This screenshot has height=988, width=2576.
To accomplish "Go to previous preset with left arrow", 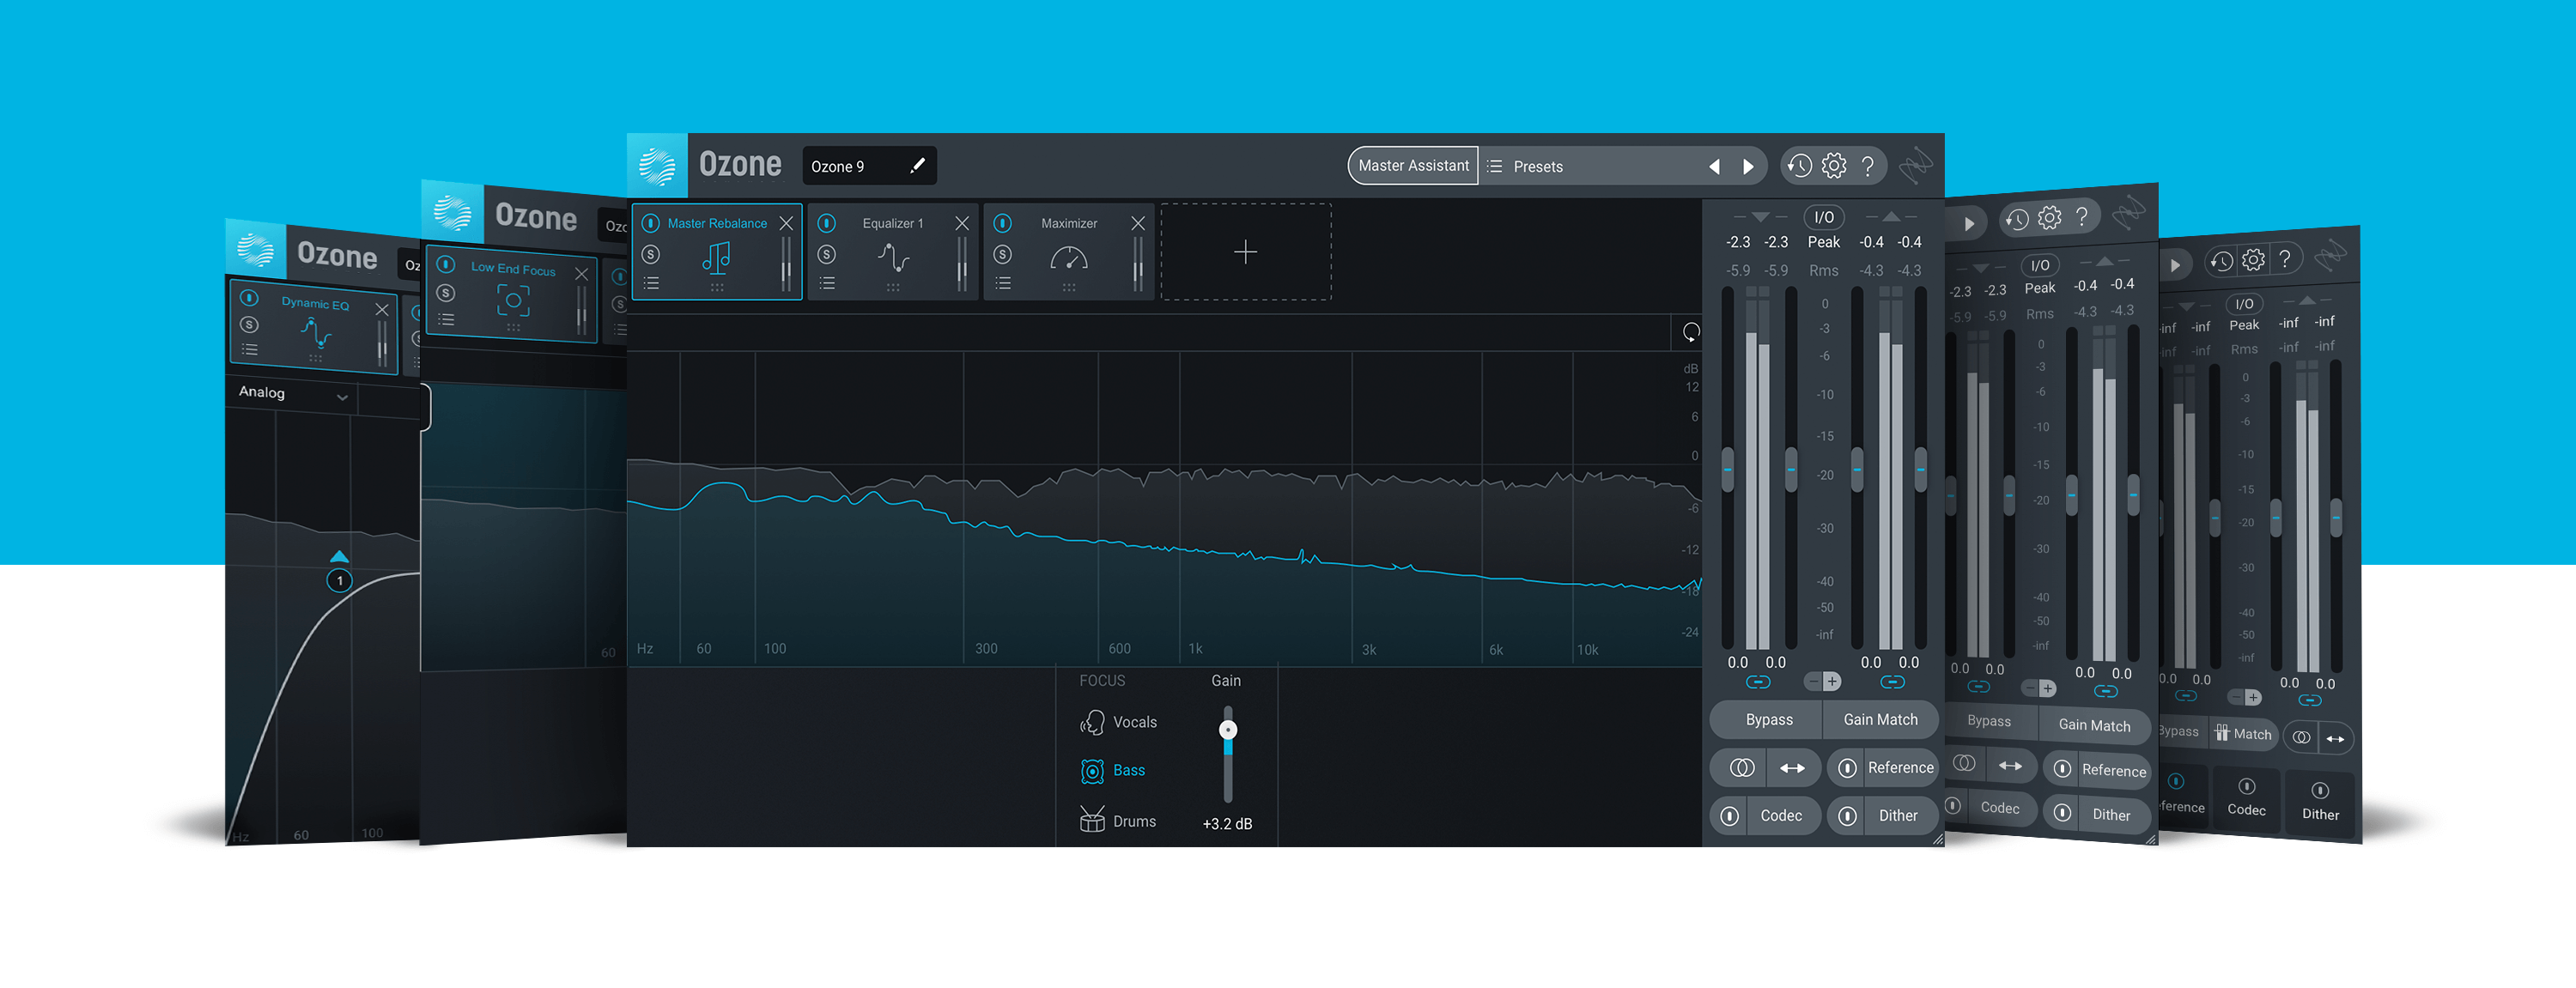I will 1714,167.
